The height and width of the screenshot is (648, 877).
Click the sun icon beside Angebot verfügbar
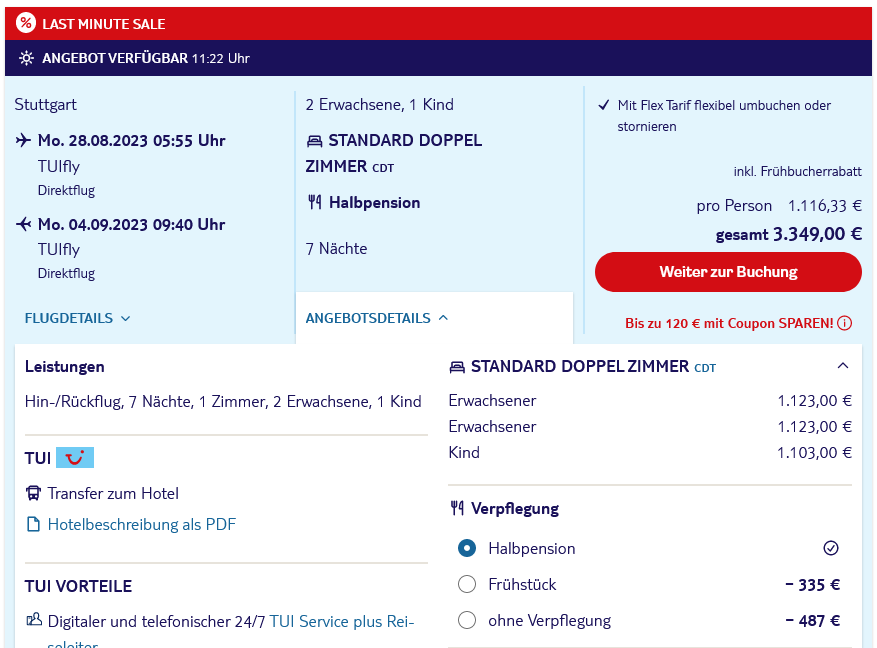tap(26, 58)
